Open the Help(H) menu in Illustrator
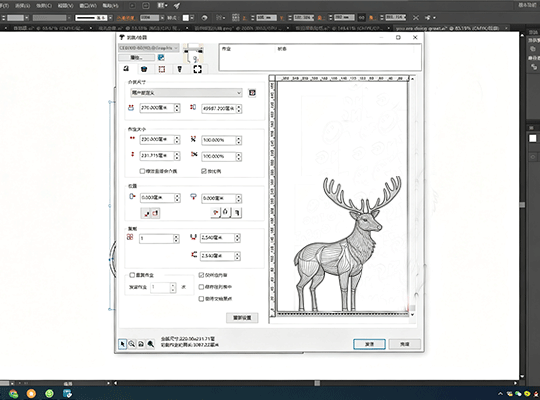The width and height of the screenshot is (540, 400). (x=110, y=6)
